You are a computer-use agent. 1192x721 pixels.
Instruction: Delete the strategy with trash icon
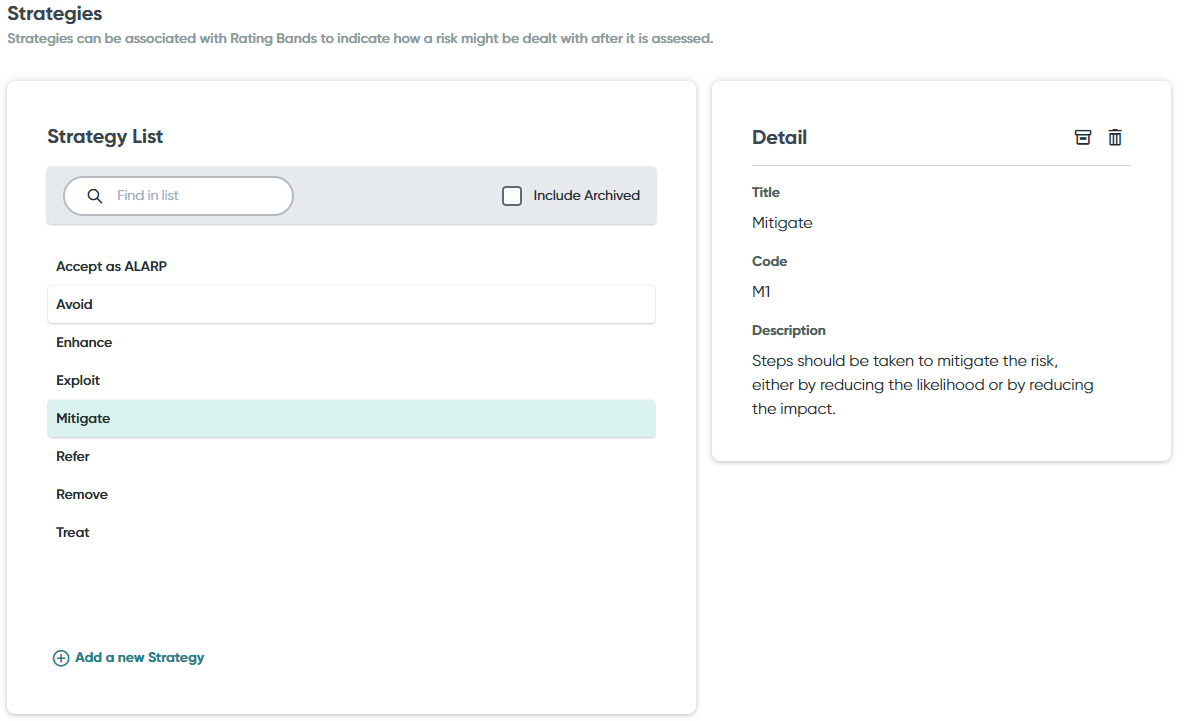[1114, 137]
